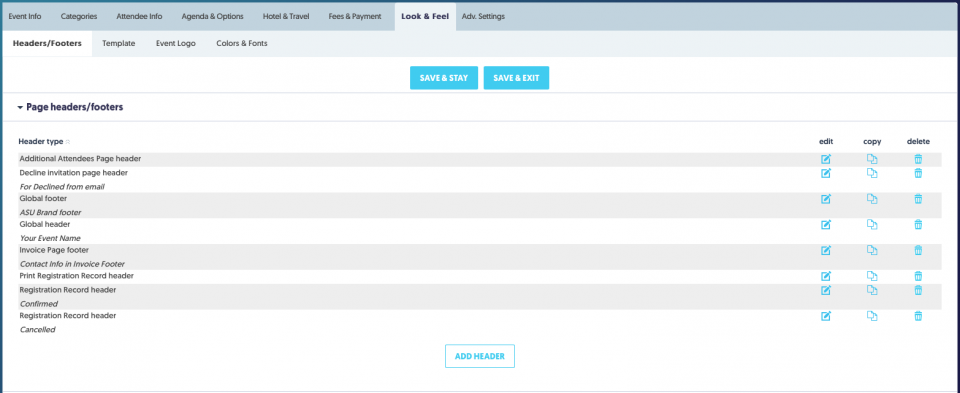Click the Save & Stay button
The image size is (960, 393).
click(444, 78)
